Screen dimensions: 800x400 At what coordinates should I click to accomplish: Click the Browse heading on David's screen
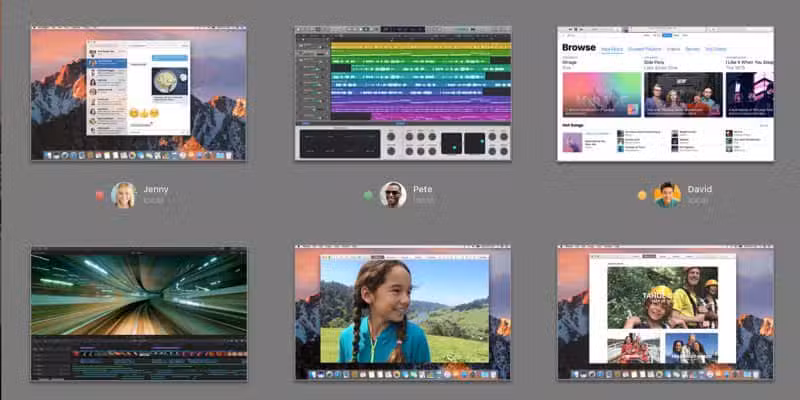click(579, 47)
